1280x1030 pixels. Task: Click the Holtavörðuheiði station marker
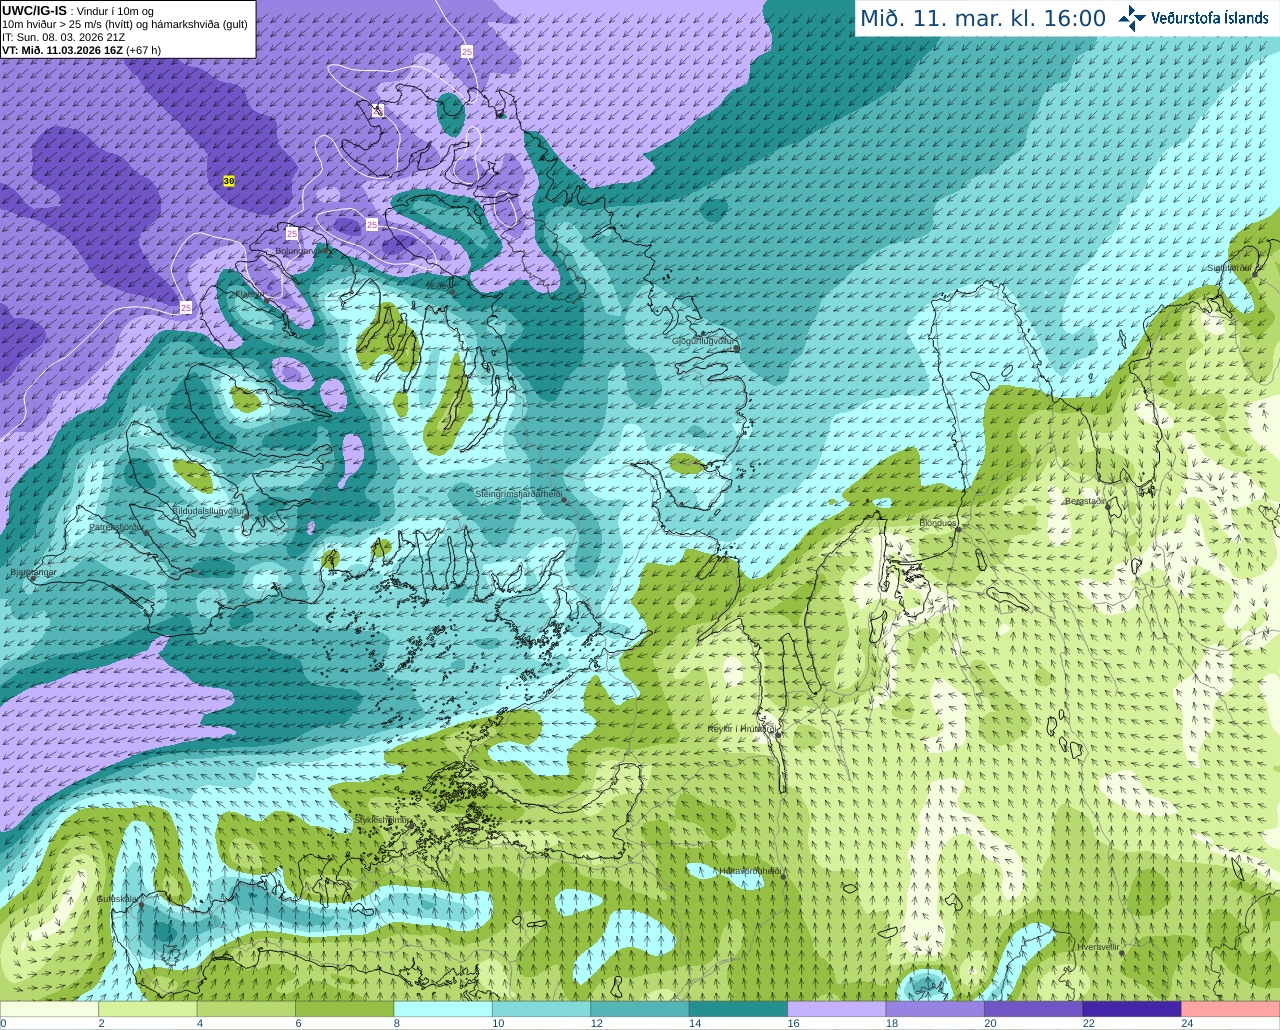(x=783, y=877)
